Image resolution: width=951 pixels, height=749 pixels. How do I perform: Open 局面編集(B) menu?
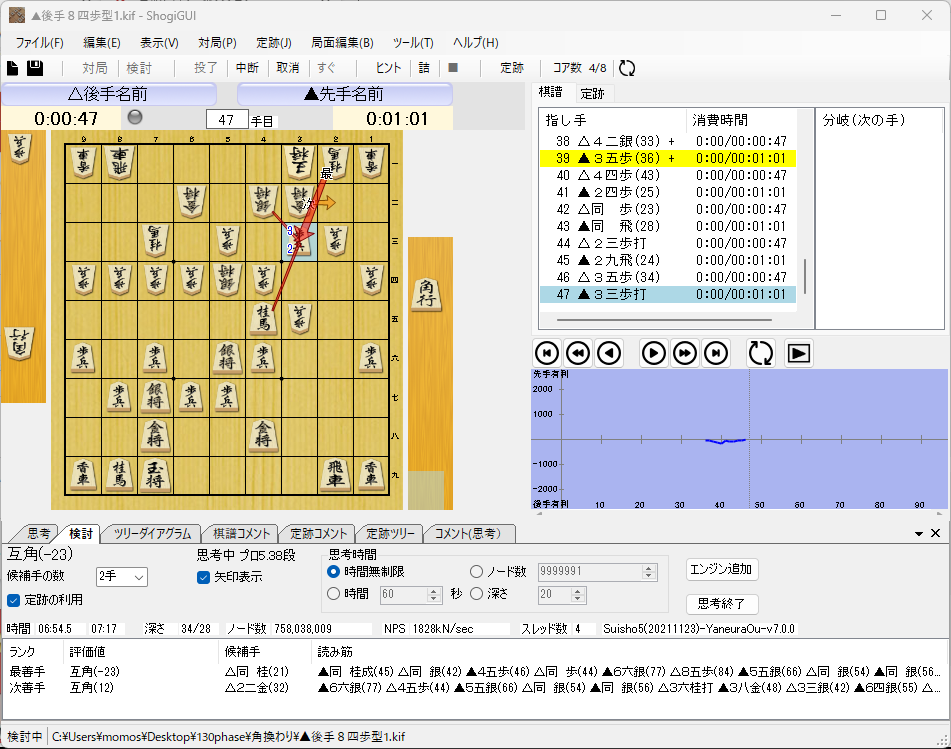[x=342, y=42]
